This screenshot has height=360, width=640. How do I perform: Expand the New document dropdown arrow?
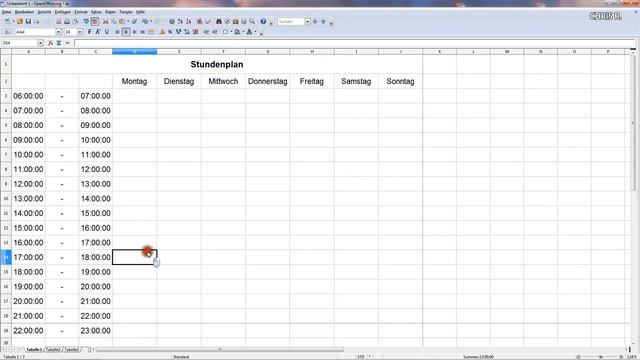pos(13,21)
